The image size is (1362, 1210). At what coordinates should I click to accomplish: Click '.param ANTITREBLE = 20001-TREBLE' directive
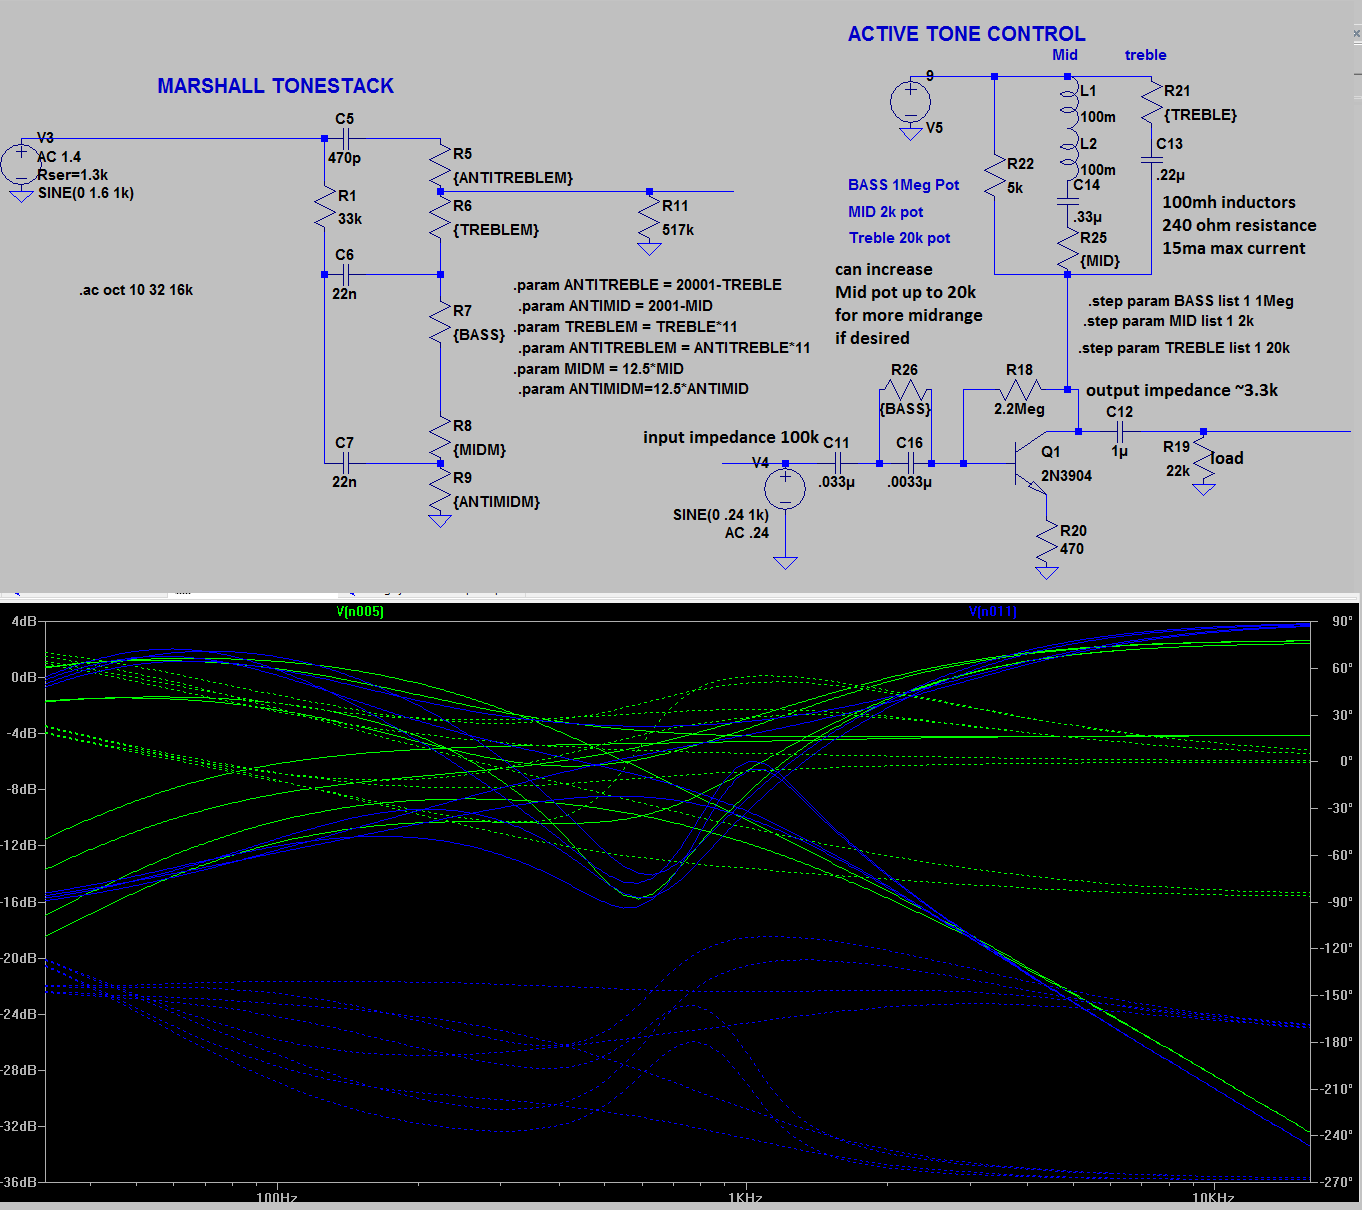click(648, 285)
